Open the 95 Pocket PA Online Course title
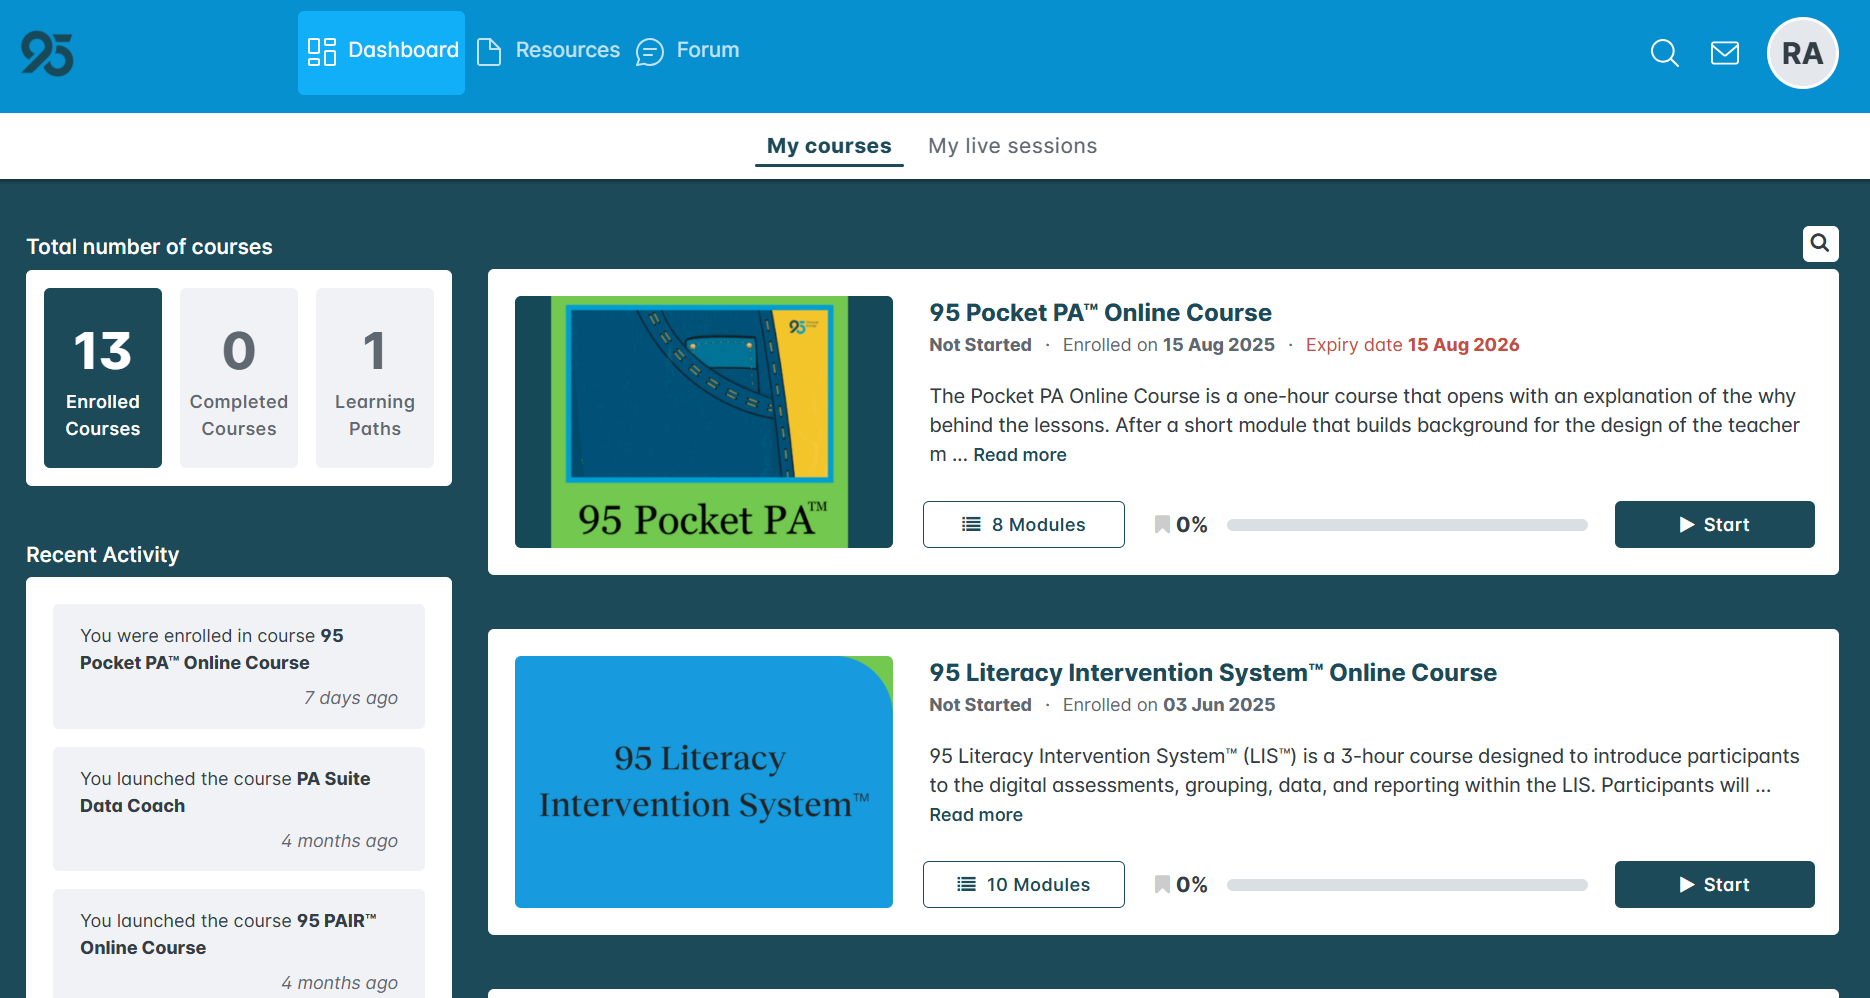1870x998 pixels. [x=1100, y=313]
